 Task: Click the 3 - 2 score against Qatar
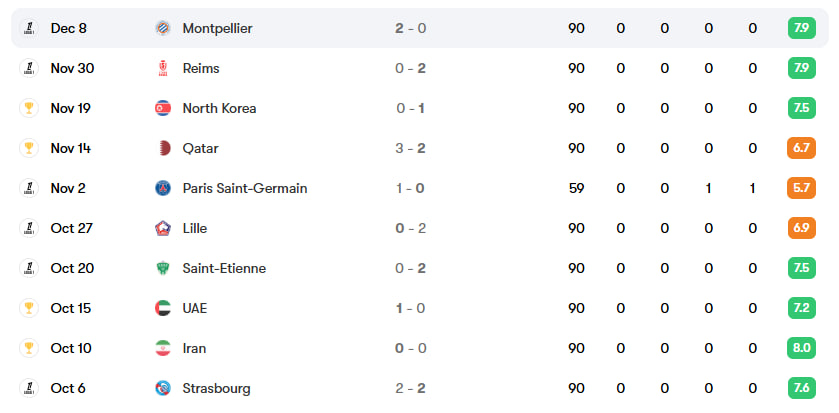coord(410,148)
